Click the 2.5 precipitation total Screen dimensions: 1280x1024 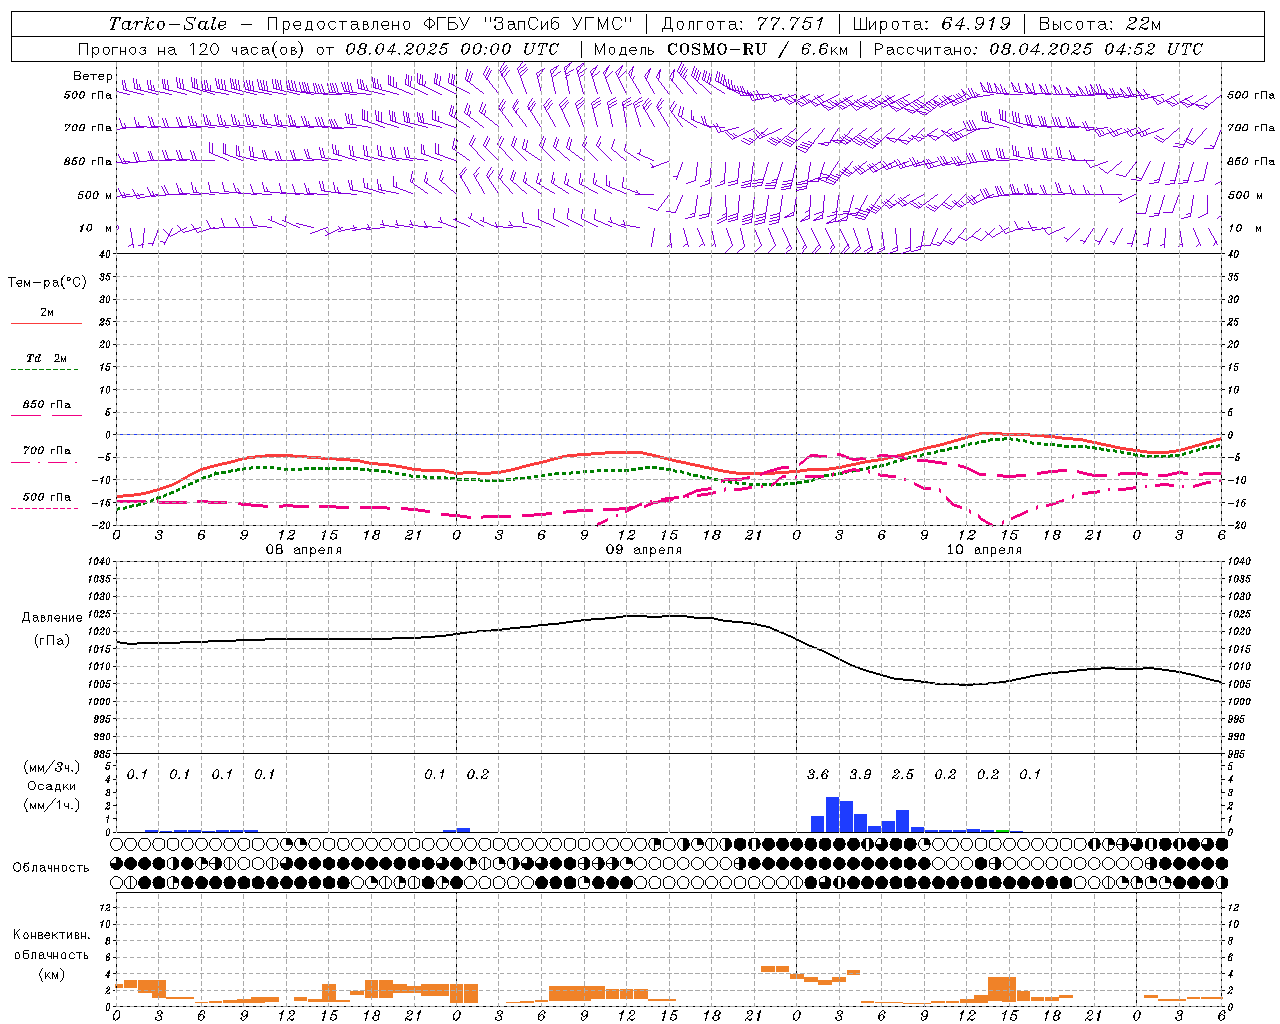[903, 775]
